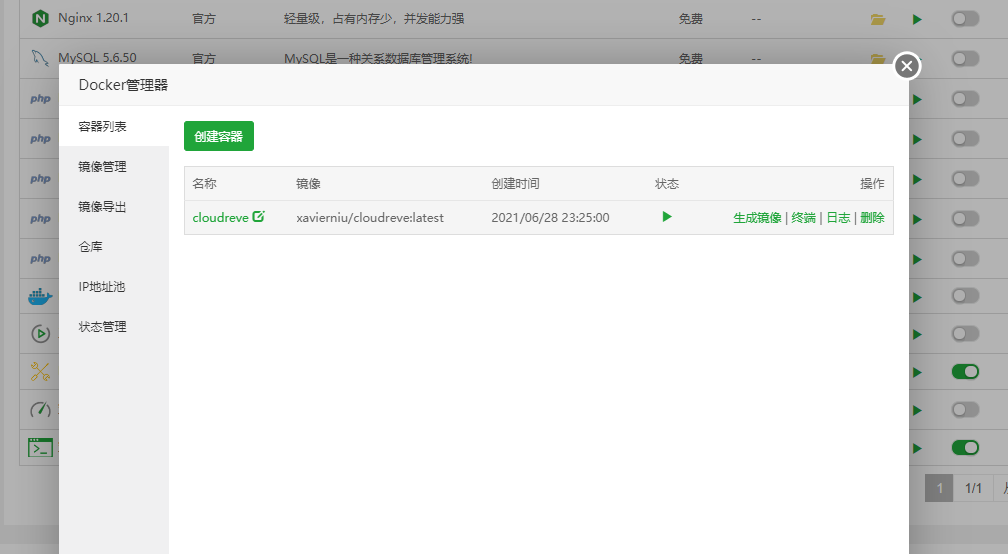Click the play arrow in circled-play row
This screenshot has width=1008, height=554.
pos(917,334)
